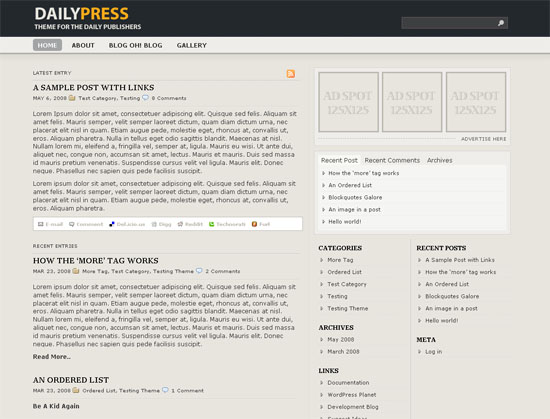The image size is (550, 419).
Task: Open An Ordered List post title
Action: [71, 380]
